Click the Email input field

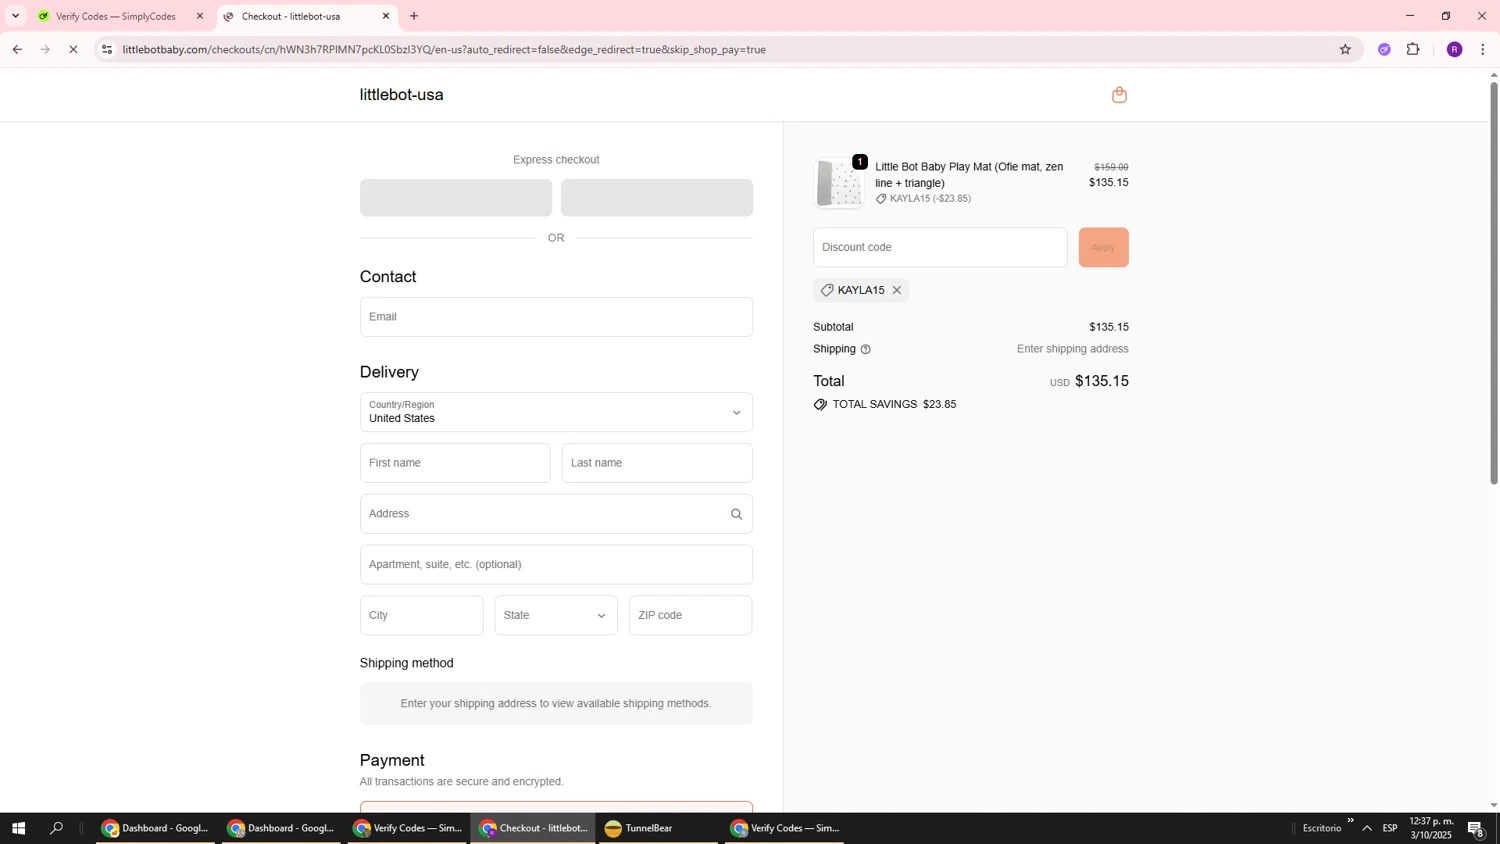click(x=556, y=317)
